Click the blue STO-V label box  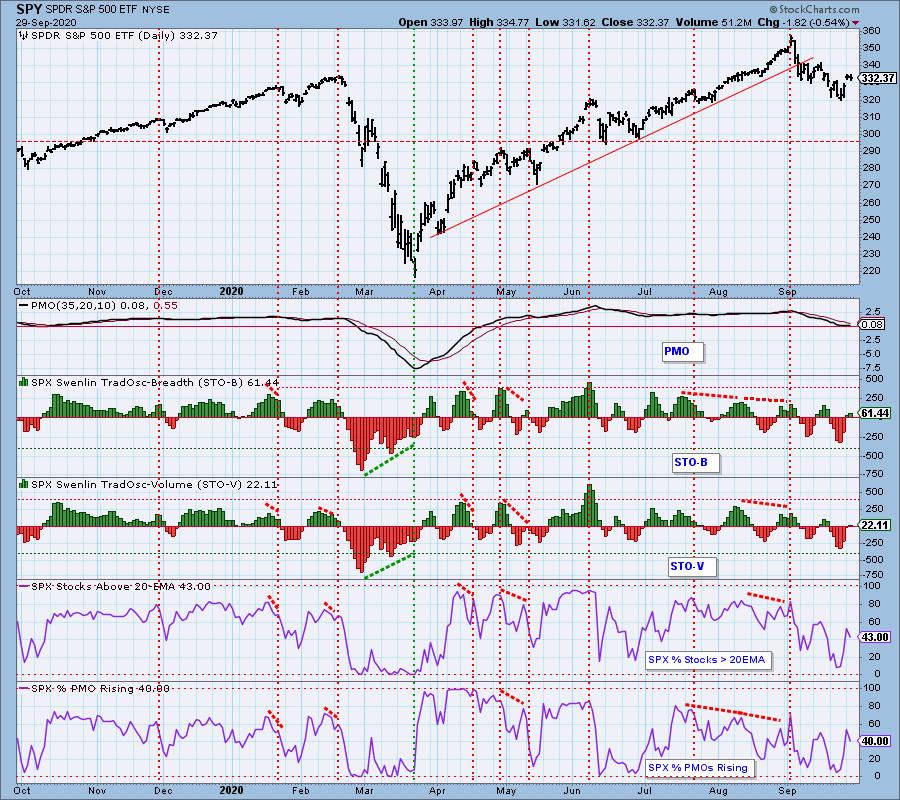pyautogui.click(x=692, y=566)
